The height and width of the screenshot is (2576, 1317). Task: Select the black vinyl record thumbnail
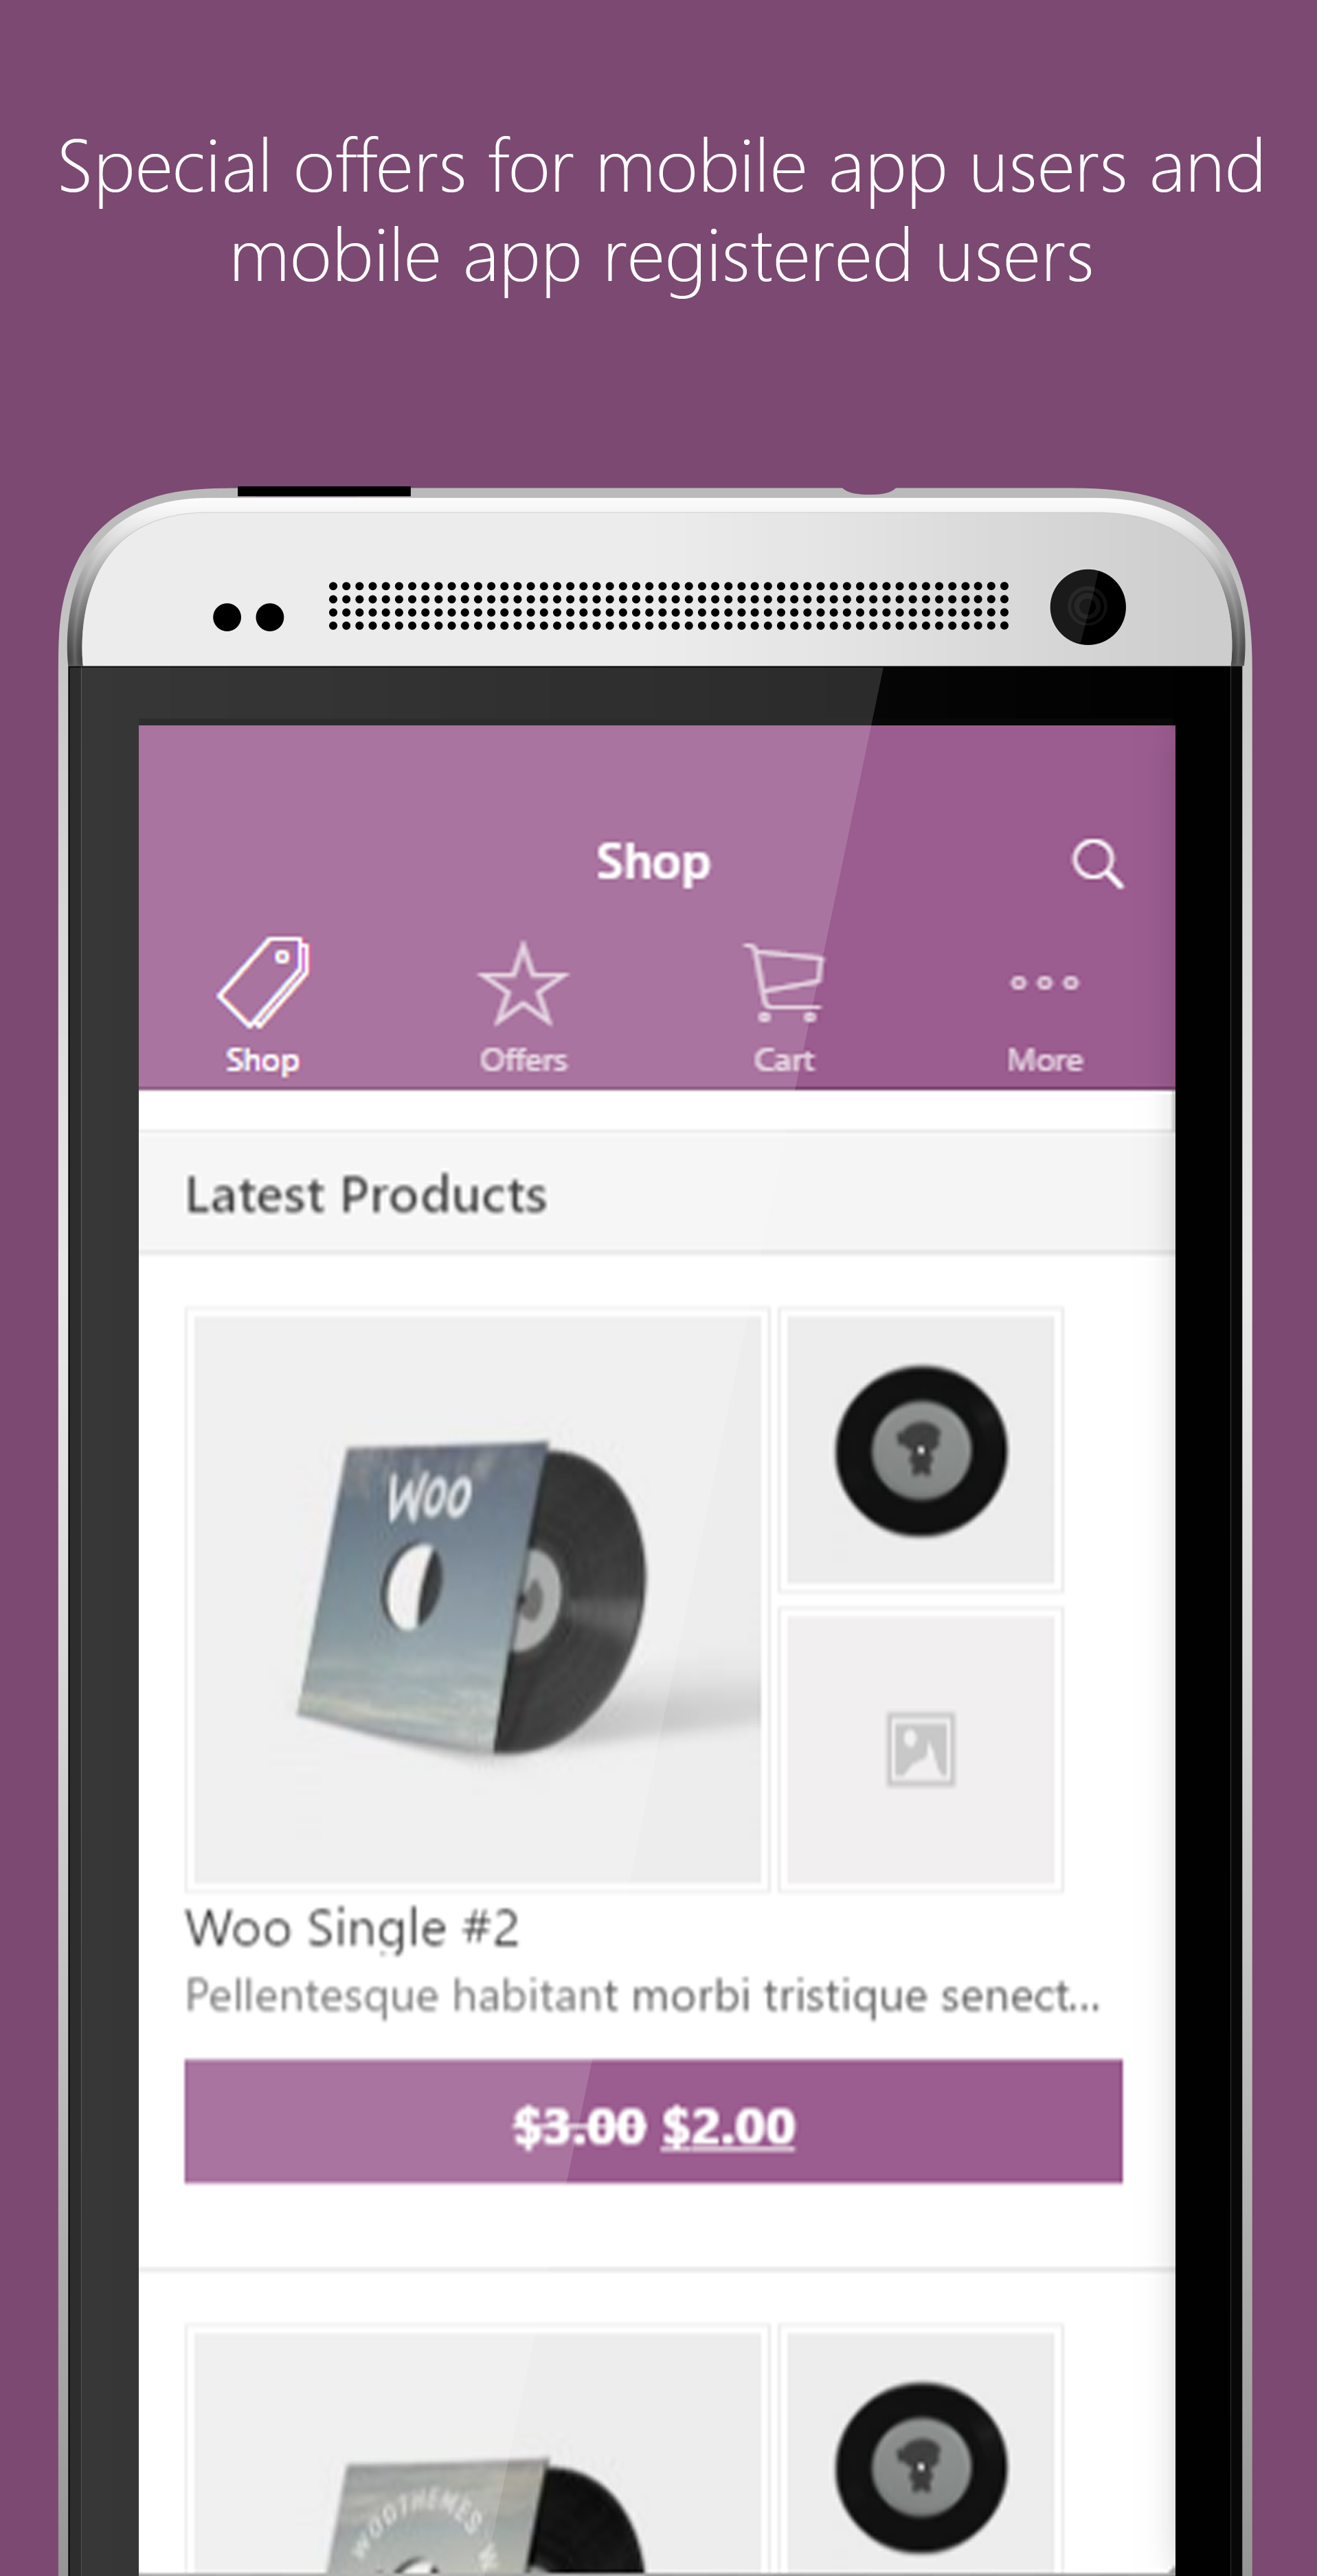(920, 1449)
